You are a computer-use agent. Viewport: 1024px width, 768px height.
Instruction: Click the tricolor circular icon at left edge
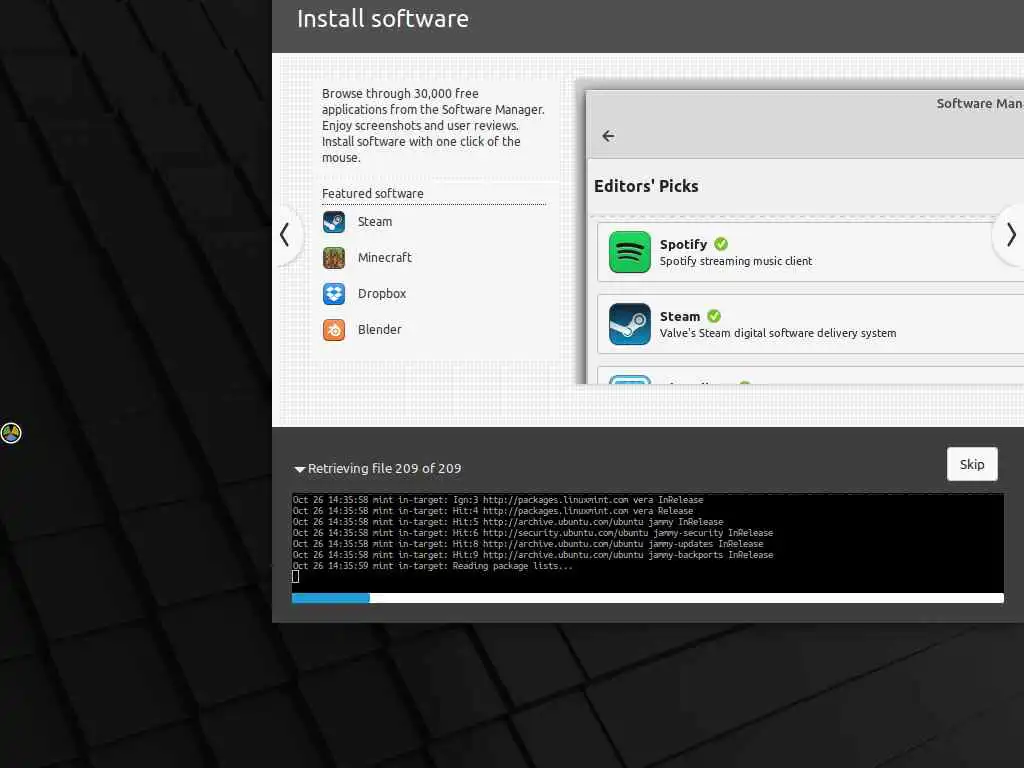click(11, 433)
